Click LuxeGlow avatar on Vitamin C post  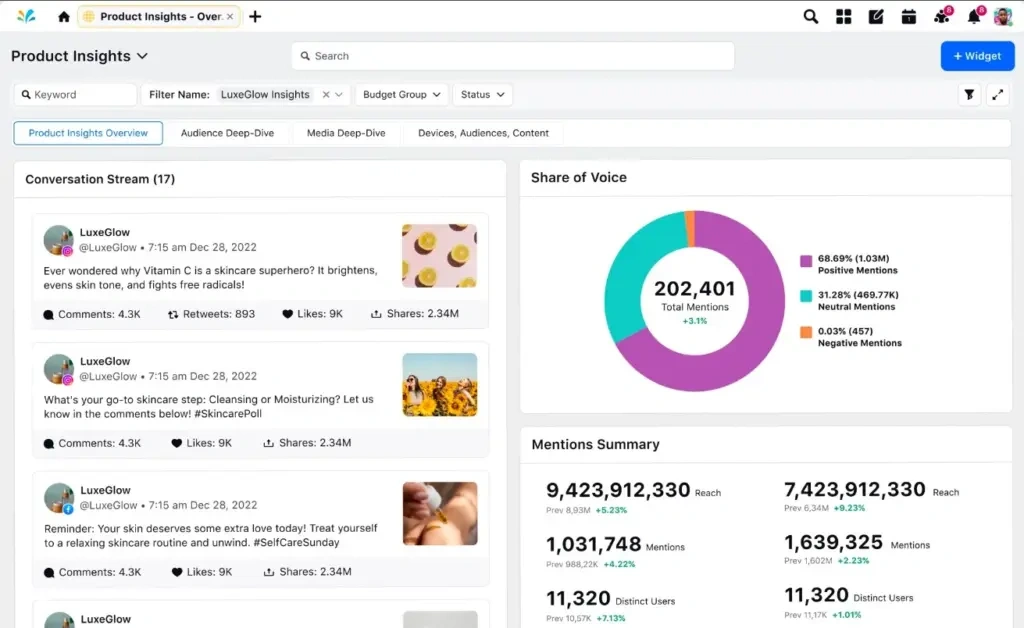(58, 240)
